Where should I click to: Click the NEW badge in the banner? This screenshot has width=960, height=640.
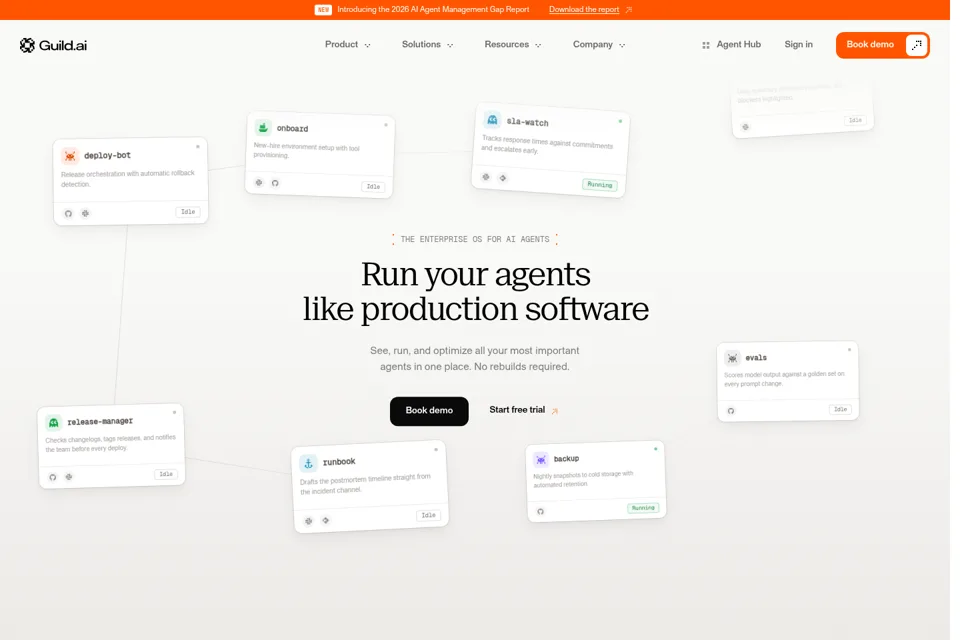(323, 10)
